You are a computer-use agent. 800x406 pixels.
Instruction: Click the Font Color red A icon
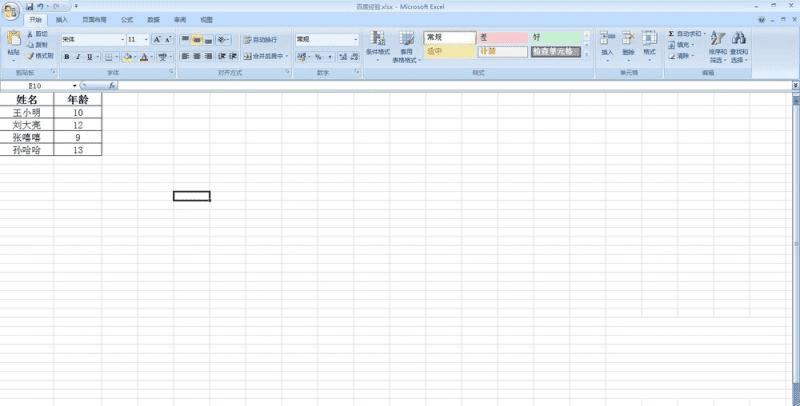pos(144,57)
